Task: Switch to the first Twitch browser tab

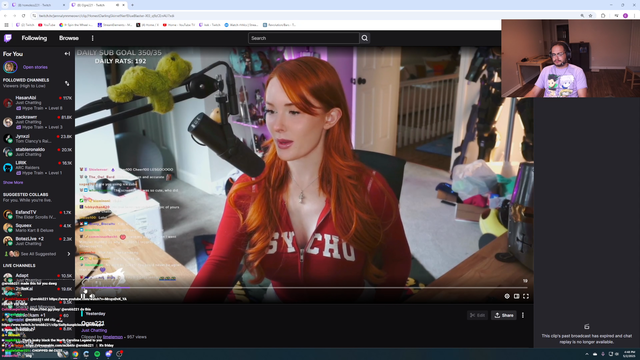Action: coord(38,5)
